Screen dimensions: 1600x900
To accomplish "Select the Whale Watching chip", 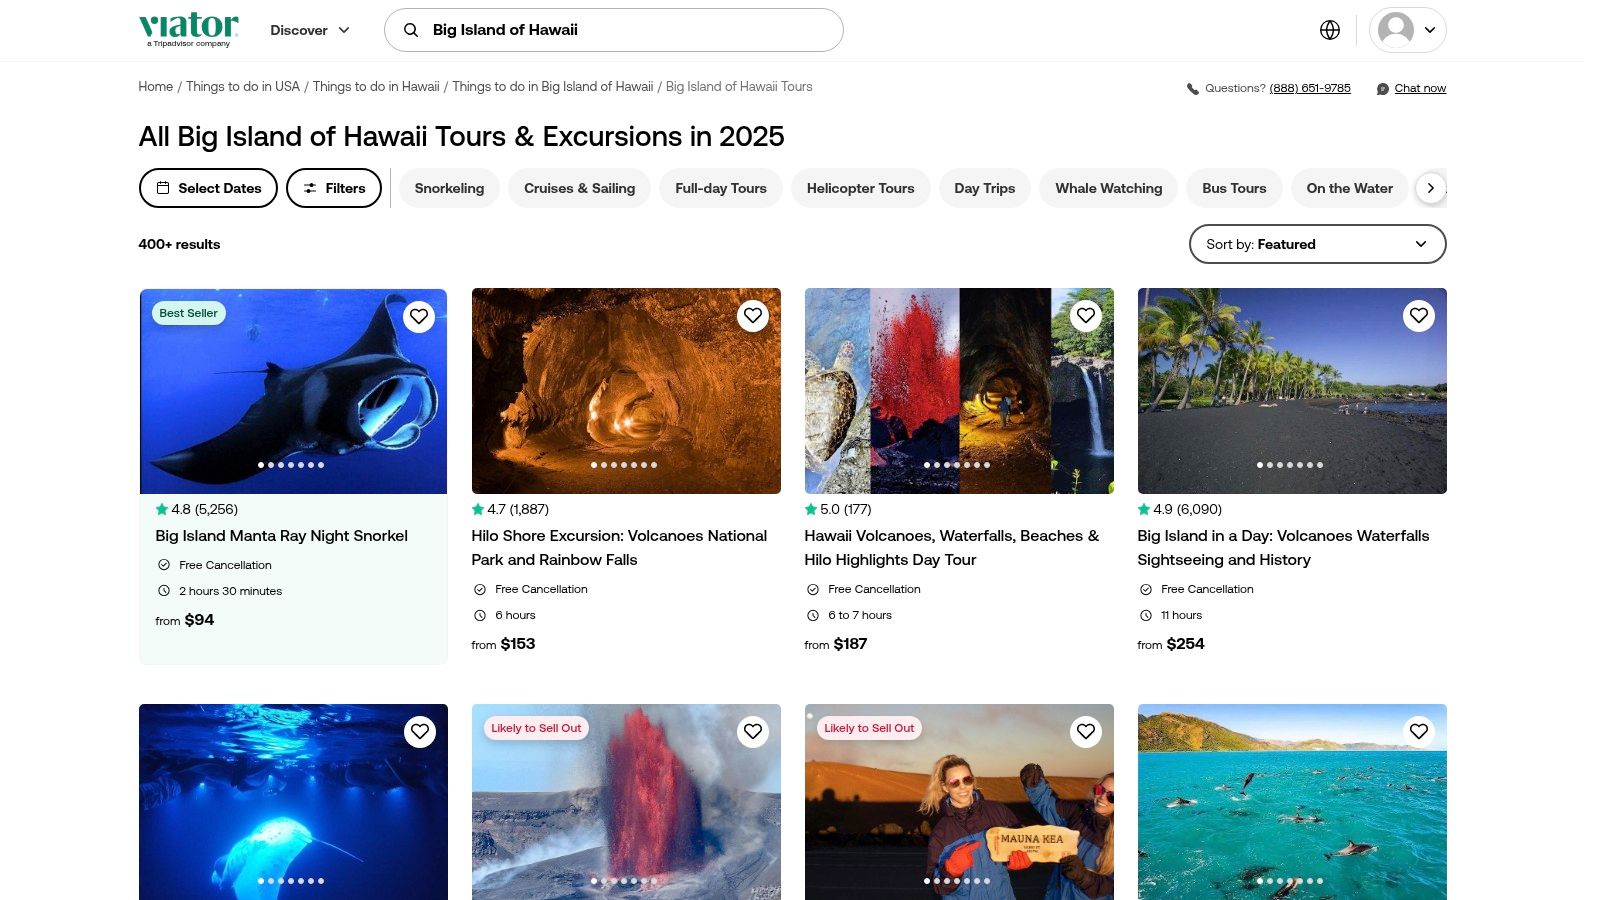I will (1109, 188).
